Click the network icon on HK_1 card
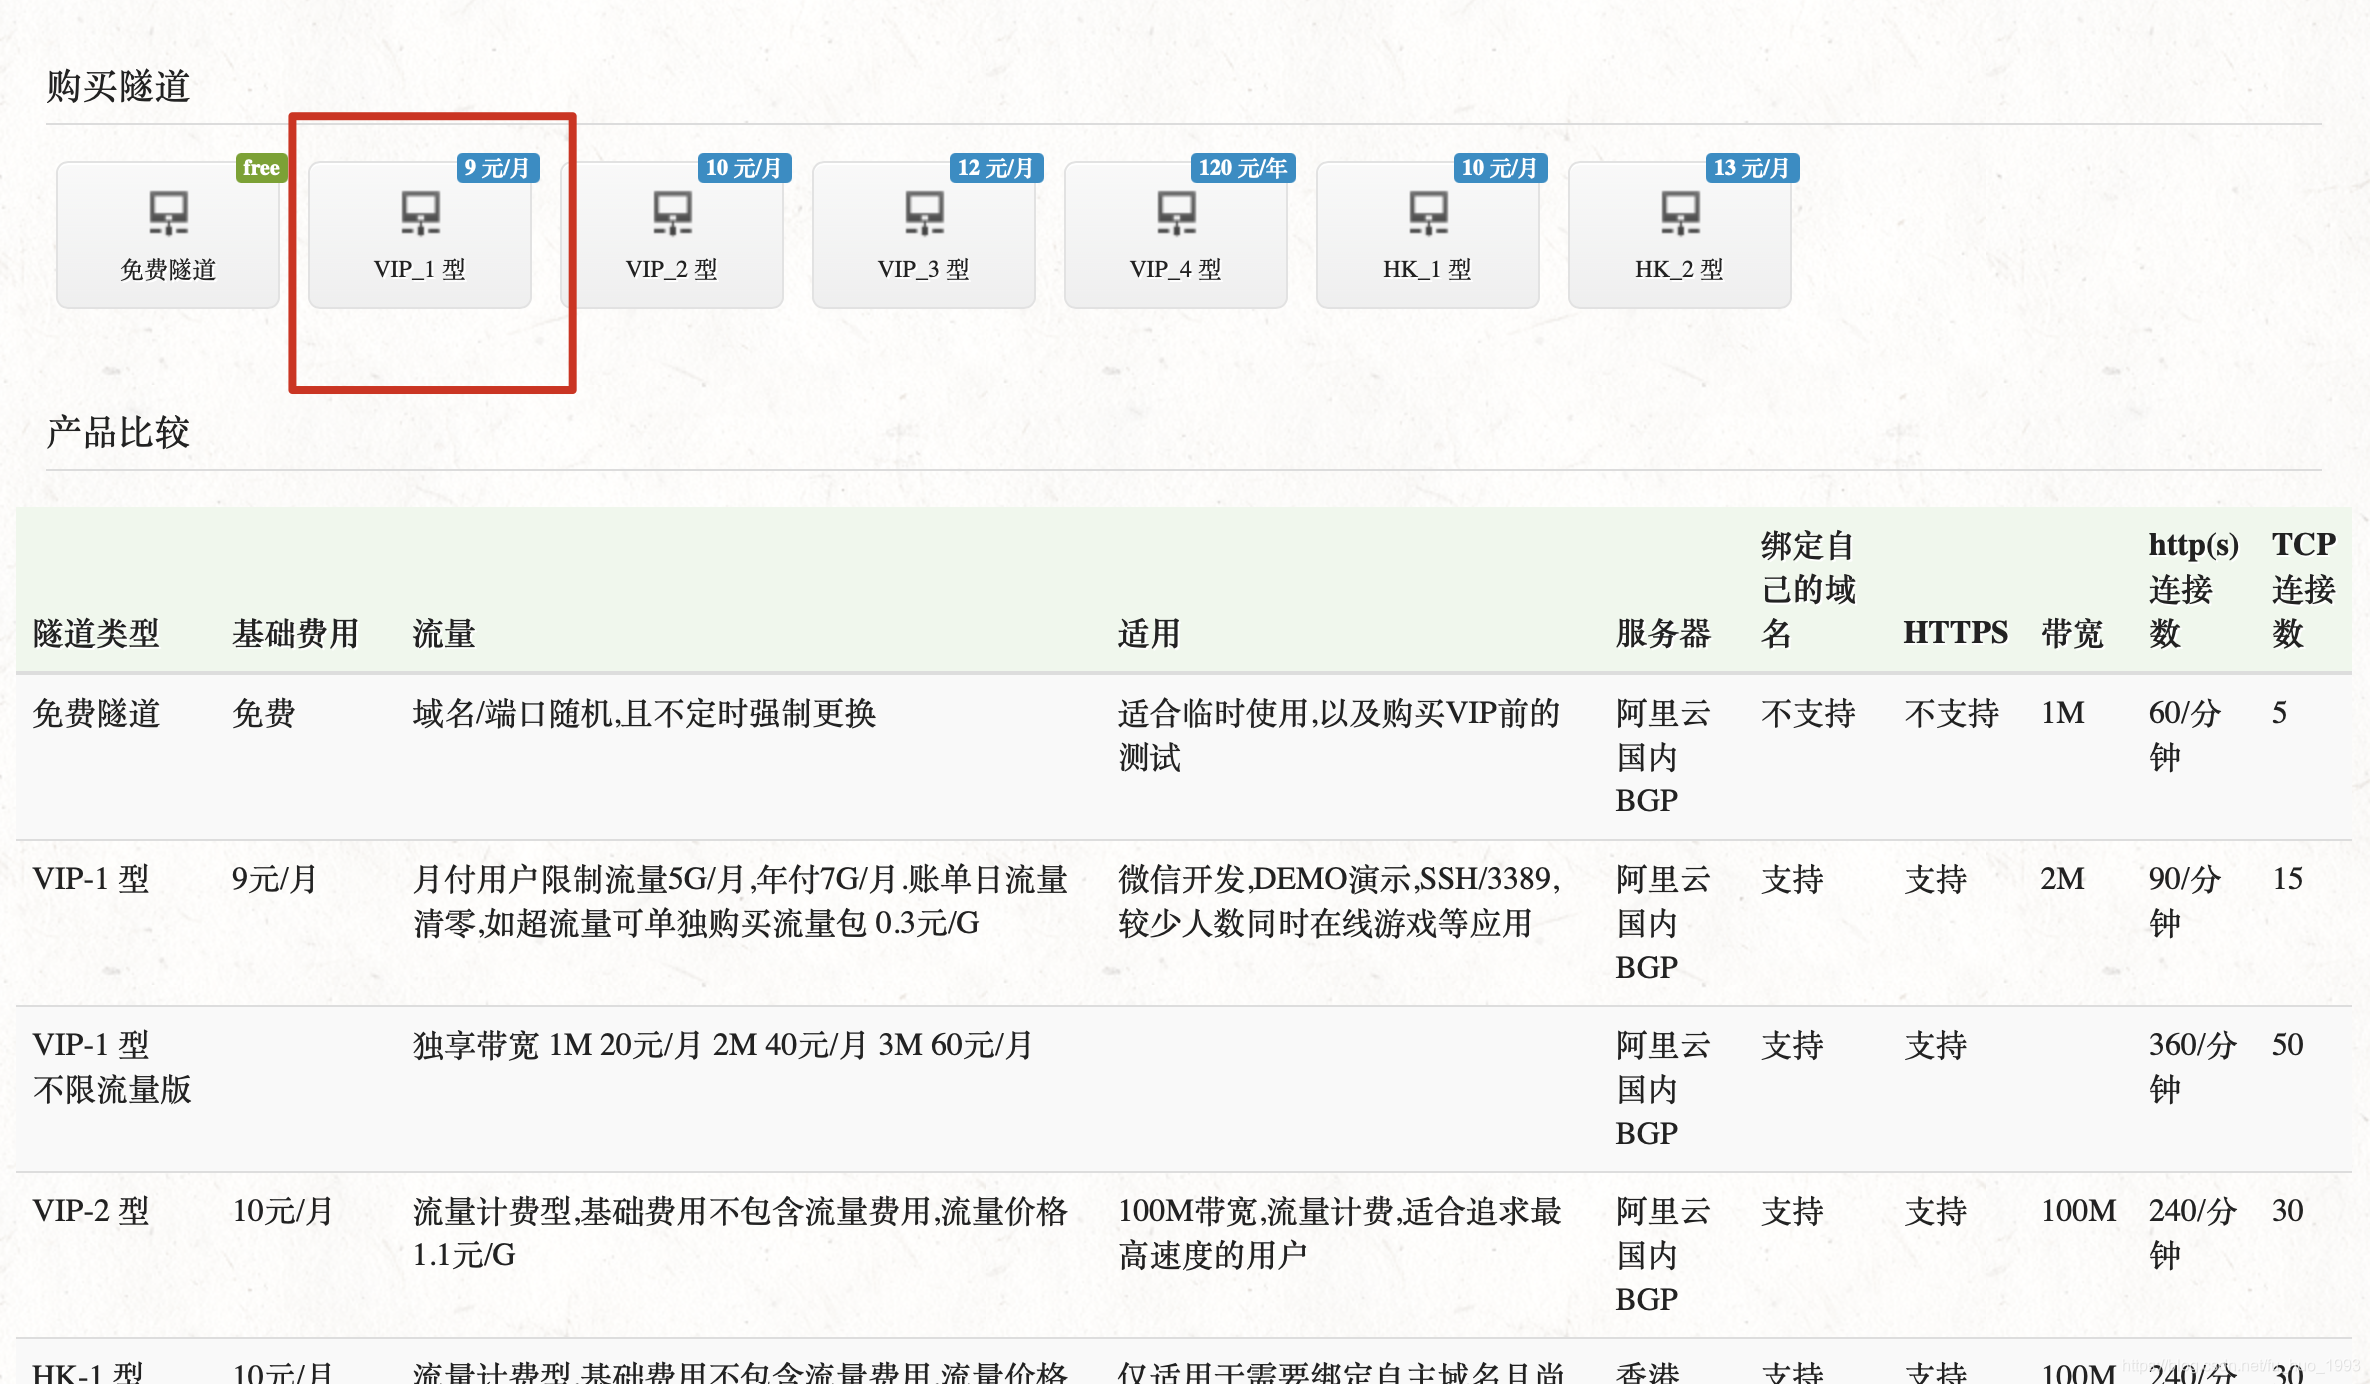 (x=1428, y=213)
